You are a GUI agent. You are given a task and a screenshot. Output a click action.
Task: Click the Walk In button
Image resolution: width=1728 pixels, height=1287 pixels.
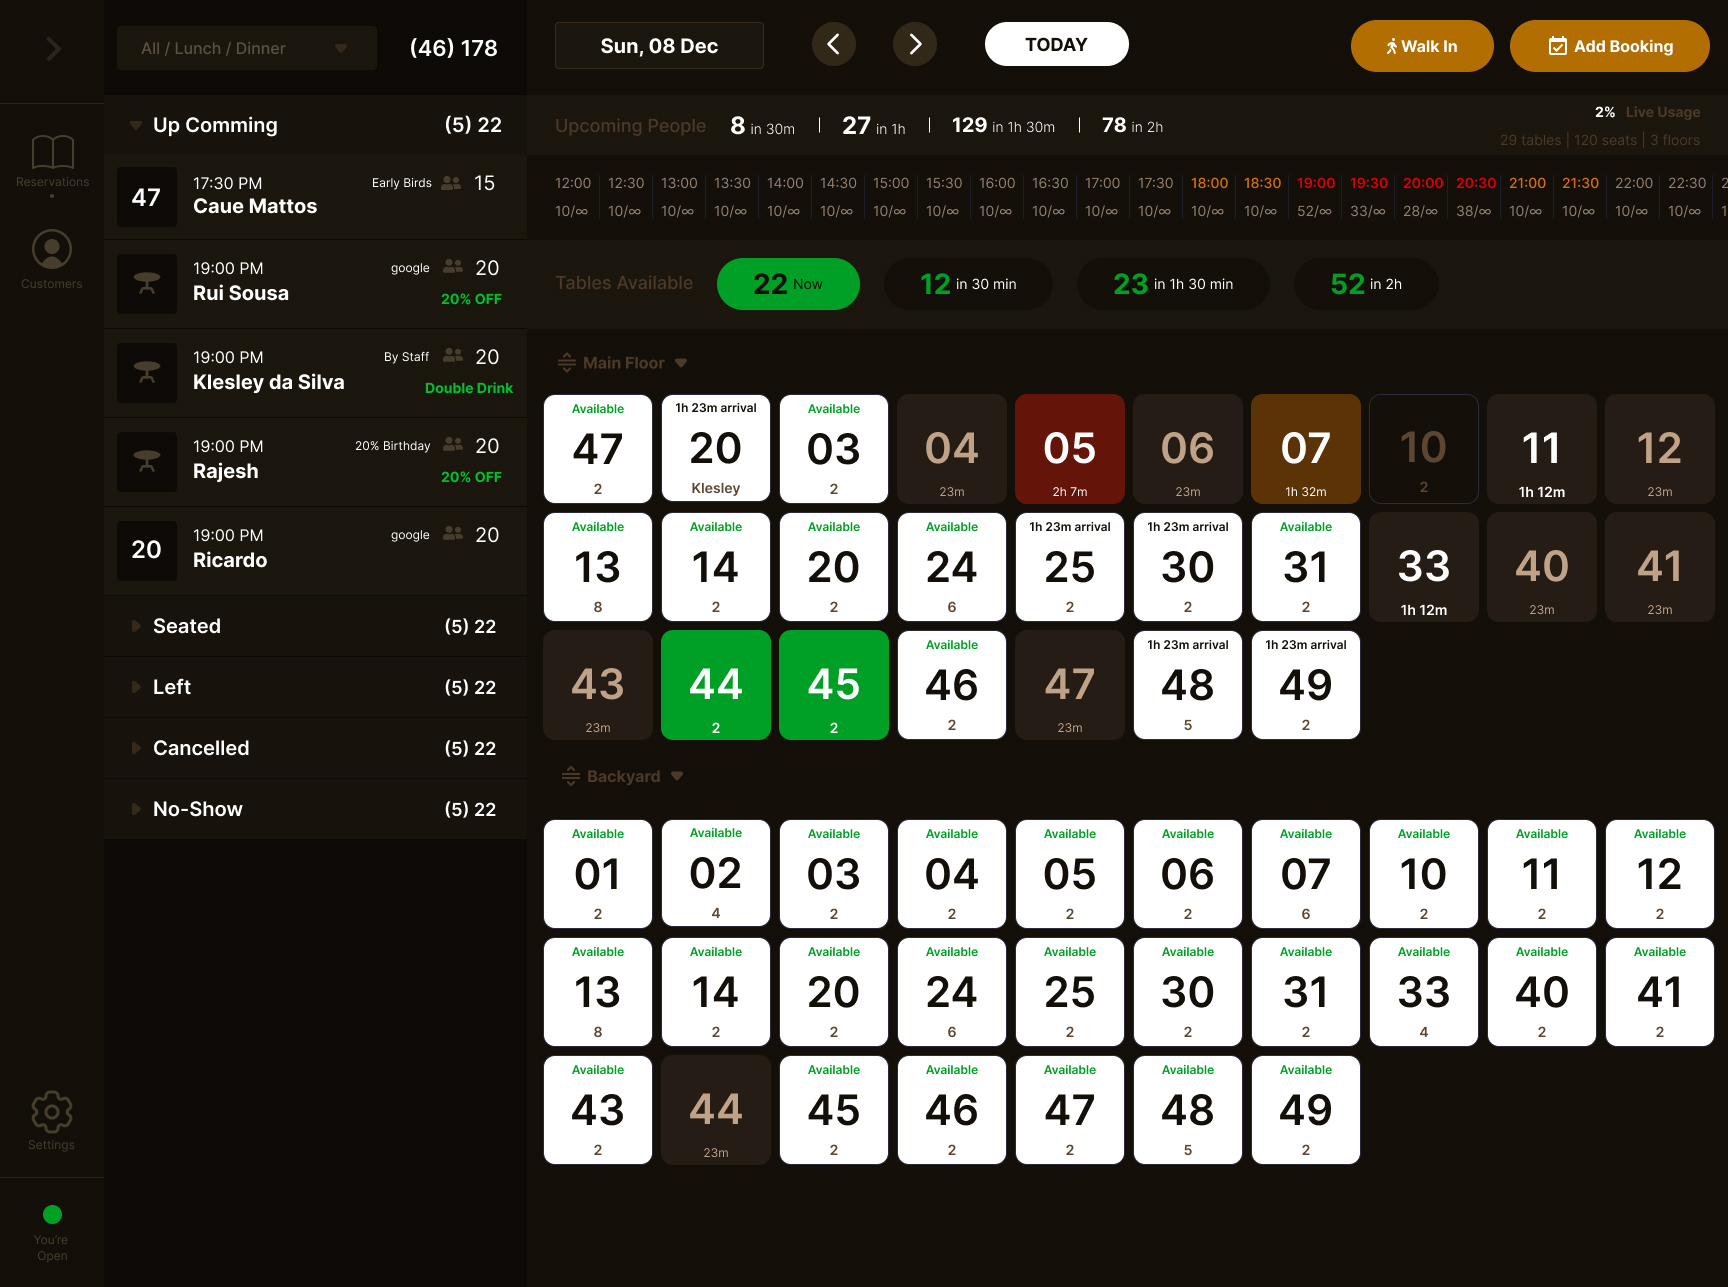pyautogui.click(x=1421, y=46)
